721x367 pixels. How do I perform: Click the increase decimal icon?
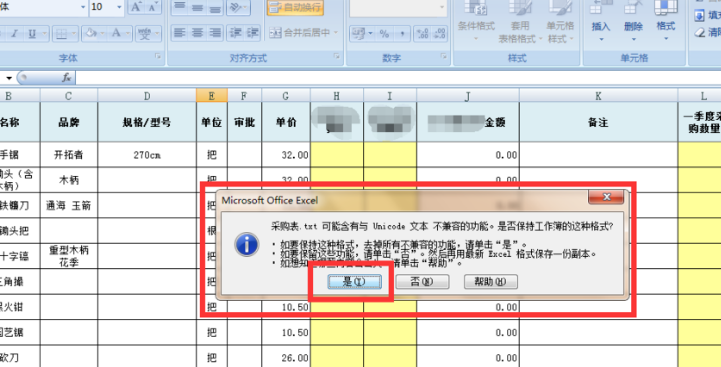click(422, 33)
